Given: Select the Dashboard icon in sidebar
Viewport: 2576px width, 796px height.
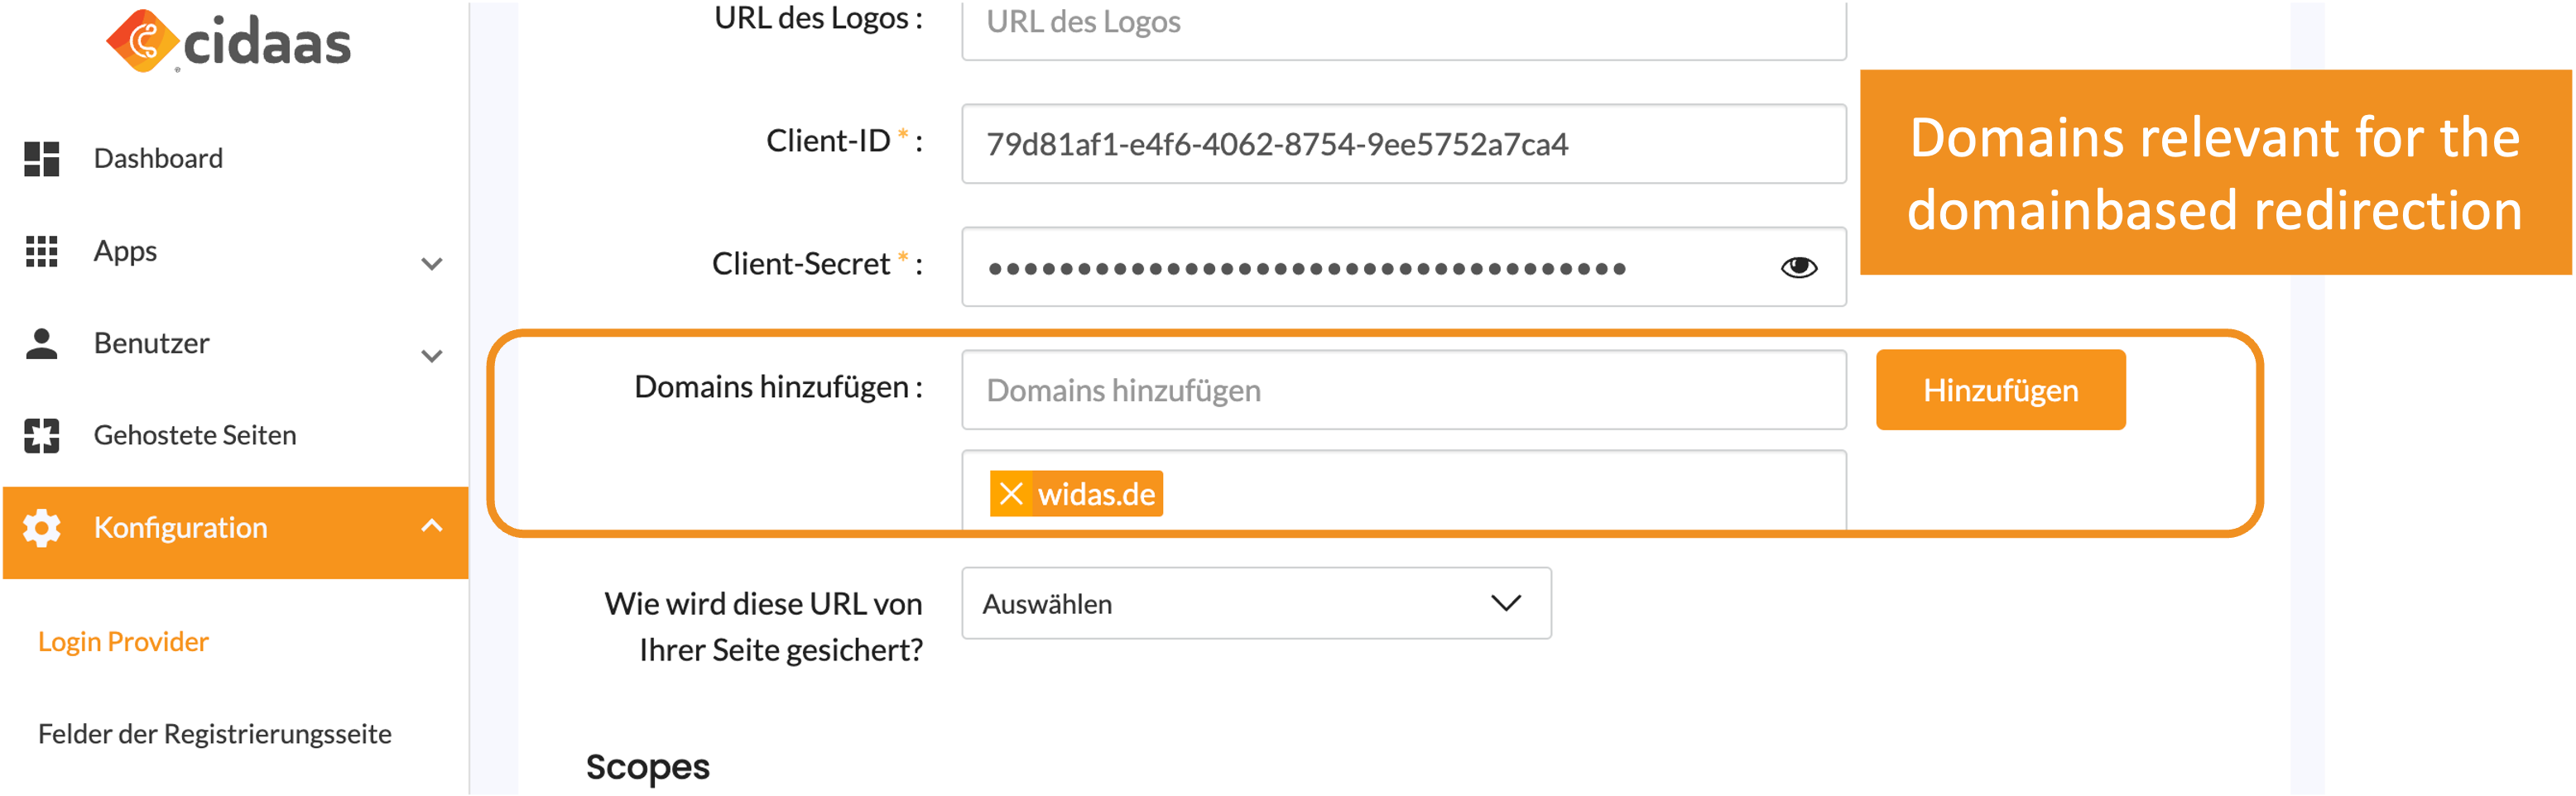Looking at the screenshot, I should pos(42,157).
